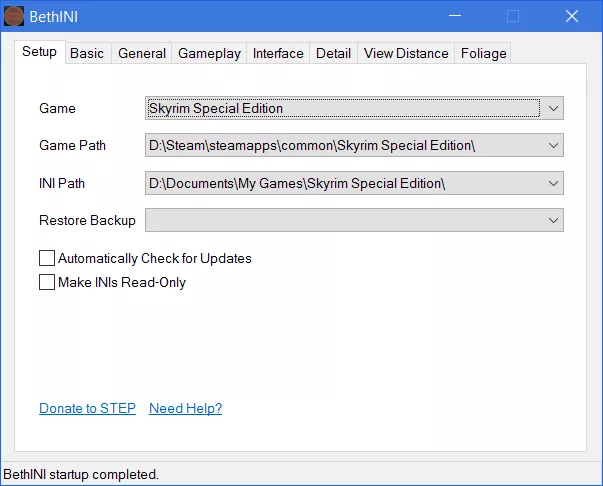Click the 'Game Path' label
This screenshot has width=603, height=486.
point(72,145)
